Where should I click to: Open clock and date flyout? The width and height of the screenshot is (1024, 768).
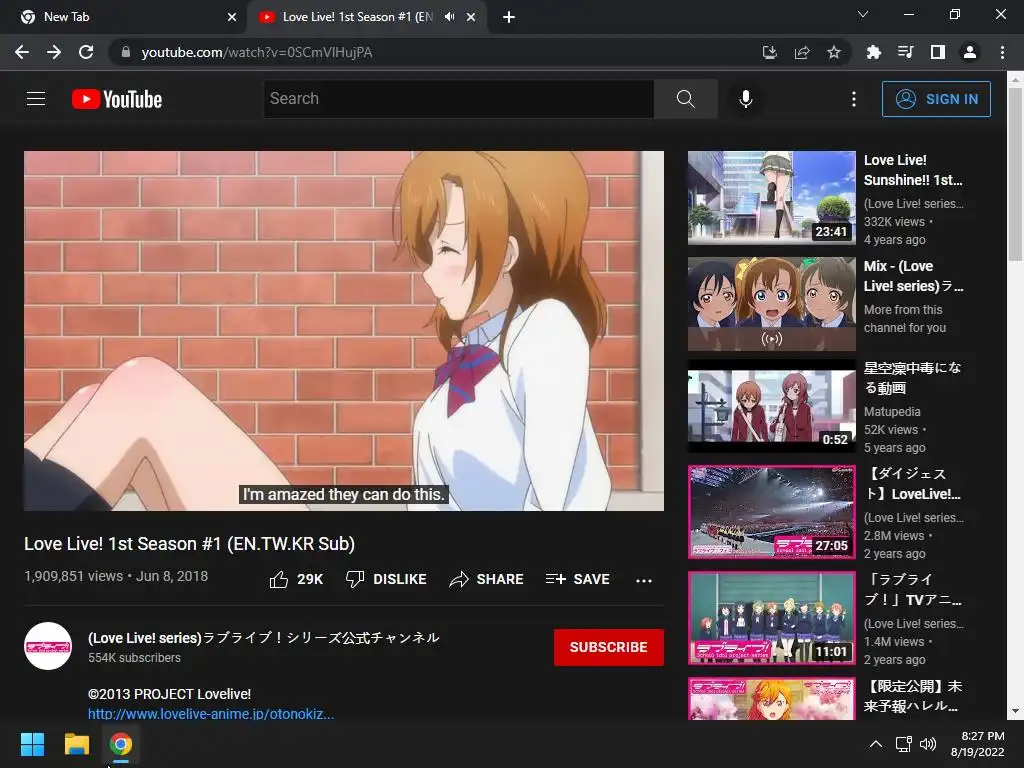click(977, 744)
